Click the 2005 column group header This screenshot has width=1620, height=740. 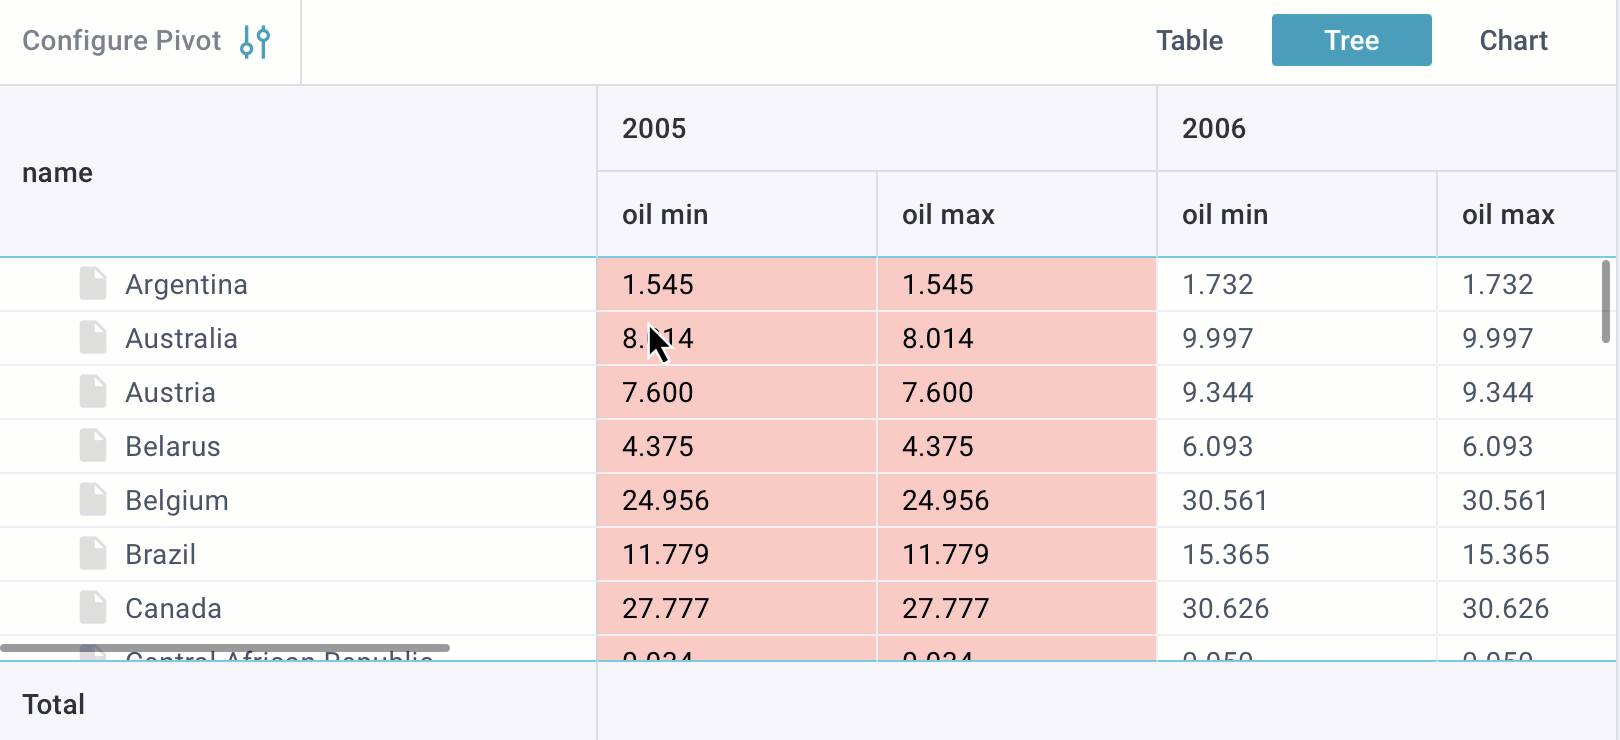pos(654,129)
